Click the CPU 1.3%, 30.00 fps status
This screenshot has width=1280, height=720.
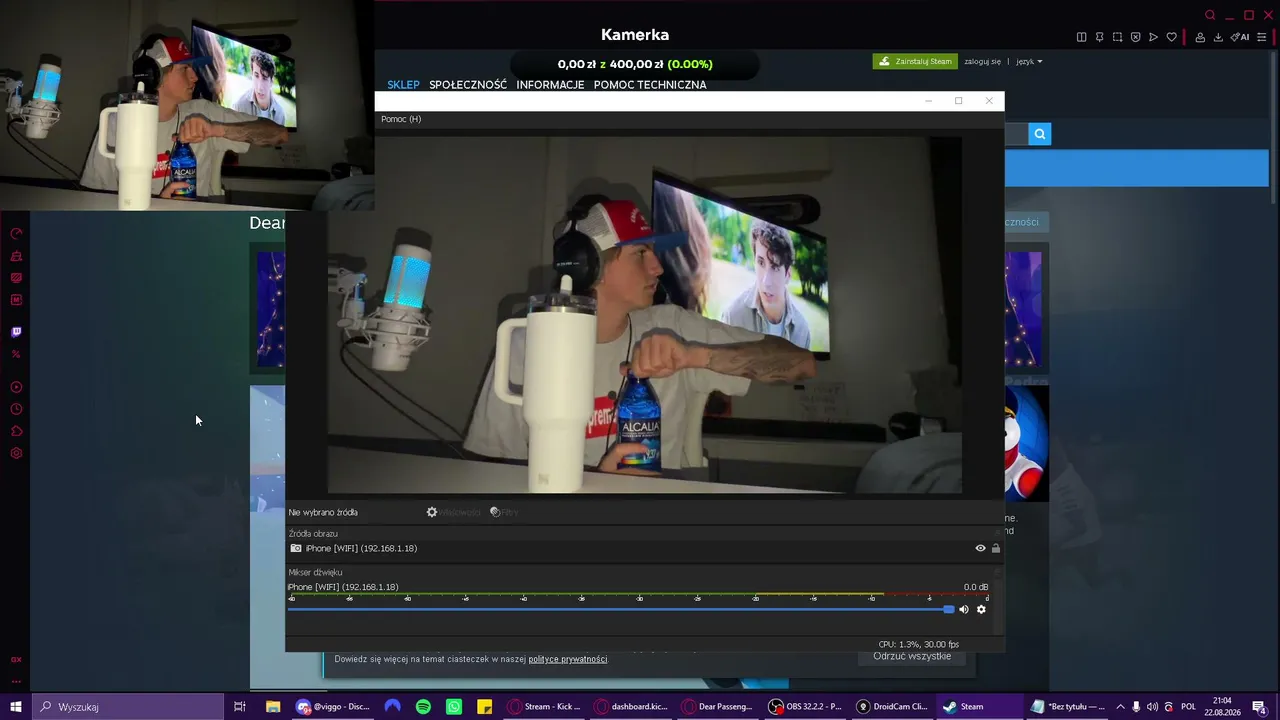click(919, 644)
